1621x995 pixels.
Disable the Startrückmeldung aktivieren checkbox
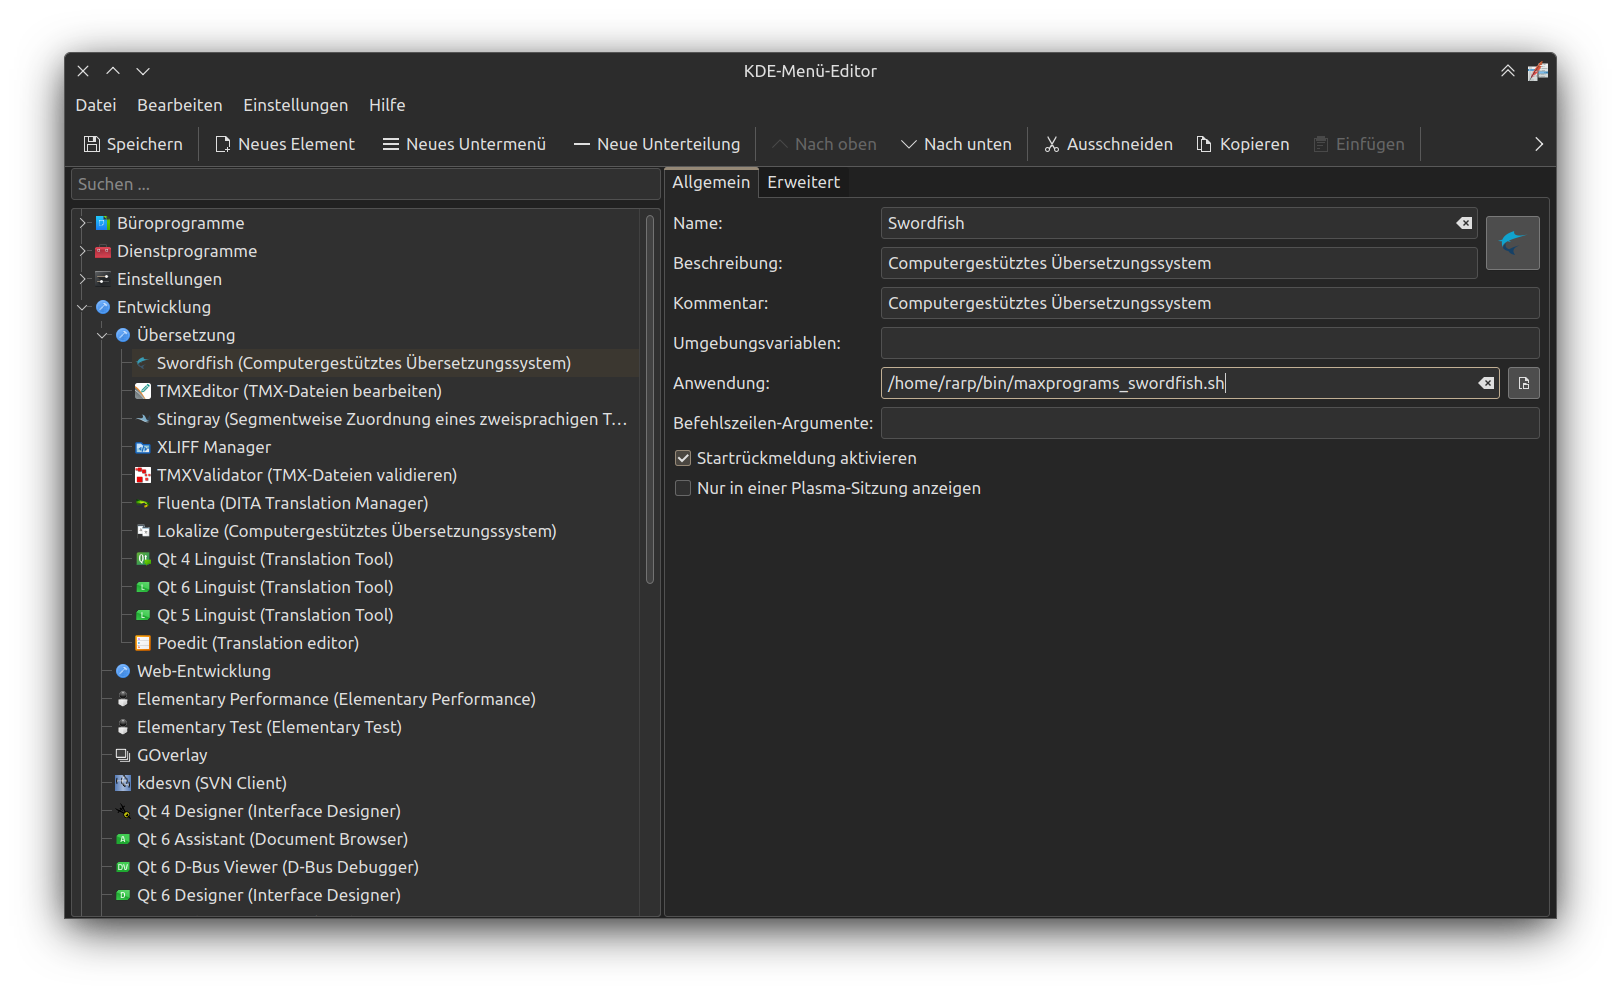(683, 458)
